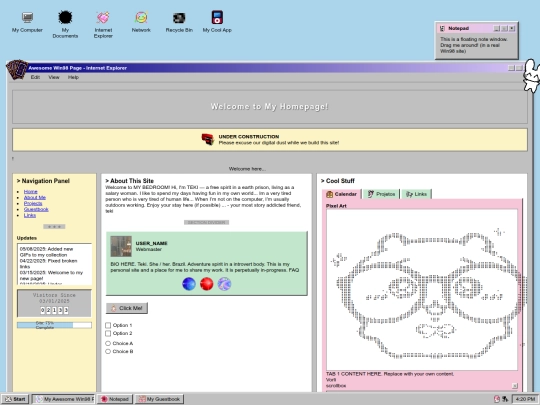The height and width of the screenshot is (405, 540).
Task: Click the Welcome to My Homepage banner
Action: point(270,107)
